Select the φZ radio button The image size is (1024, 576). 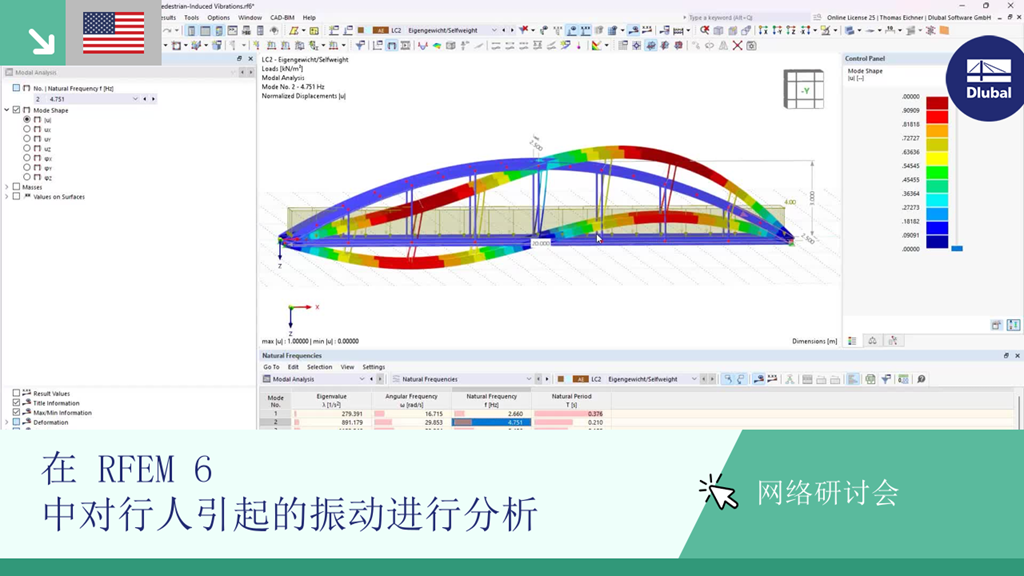(x=27, y=177)
